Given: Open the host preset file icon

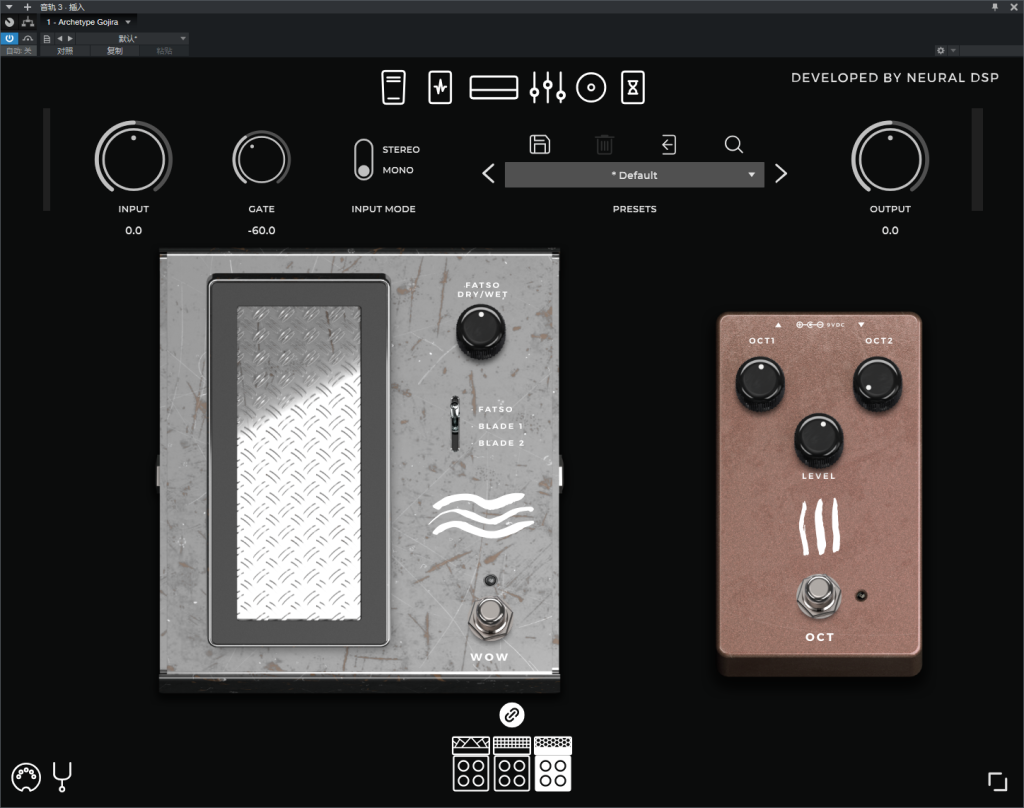Looking at the screenshot, I should coord(46,39).
